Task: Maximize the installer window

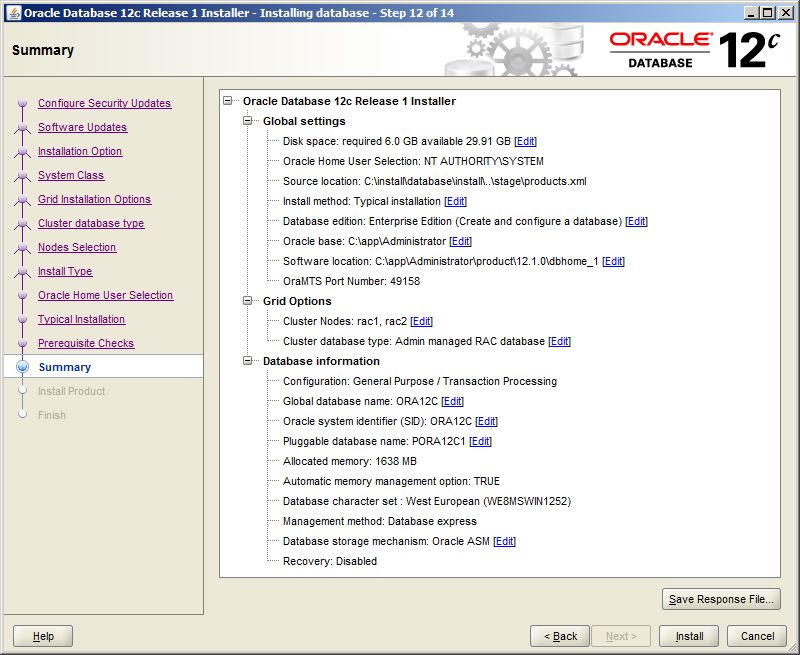Action: point(767,13)
